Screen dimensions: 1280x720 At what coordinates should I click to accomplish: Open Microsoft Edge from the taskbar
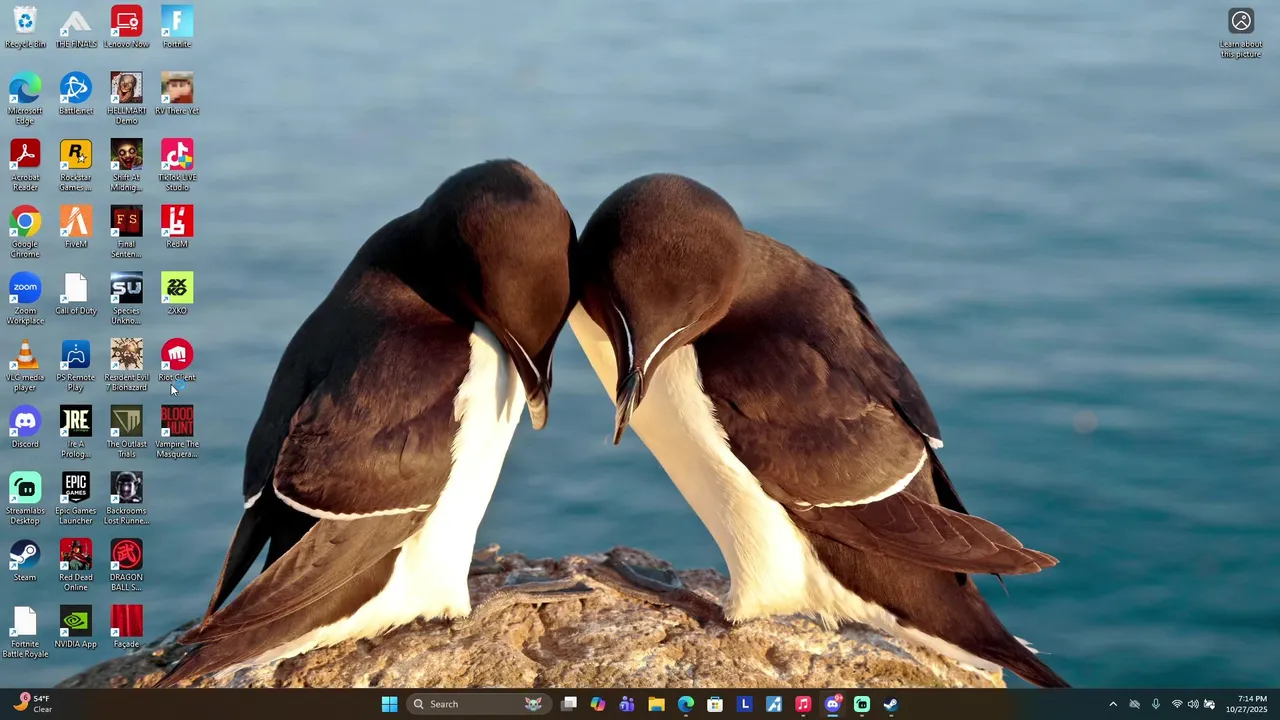coord(686,704)
